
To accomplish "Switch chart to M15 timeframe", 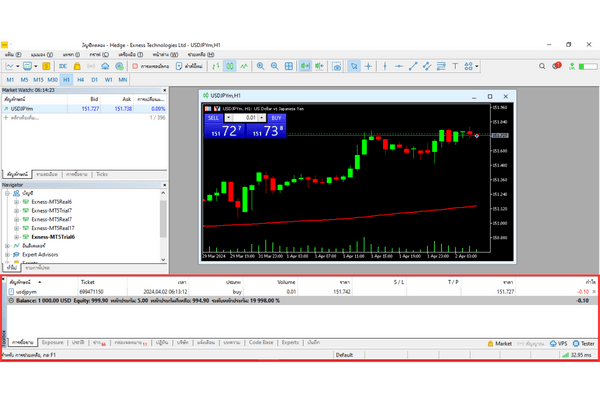I will [37, 78].
